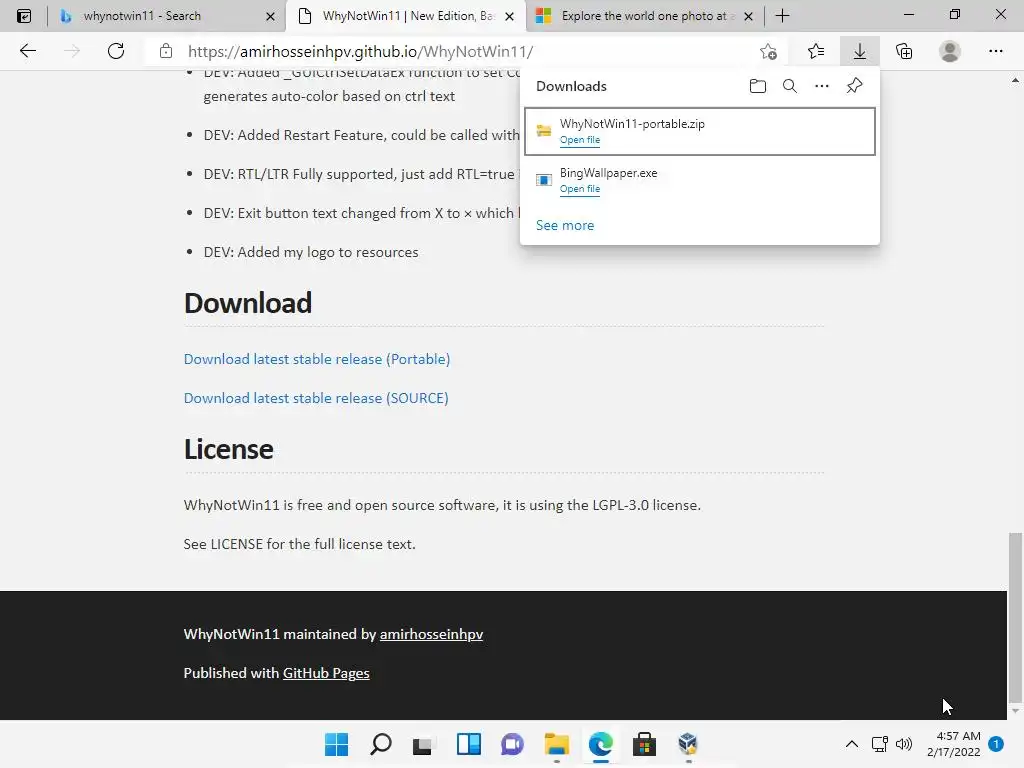Show hidden tray icons chevron
The image size is (1024, 768).
click(x=852, y=744)
